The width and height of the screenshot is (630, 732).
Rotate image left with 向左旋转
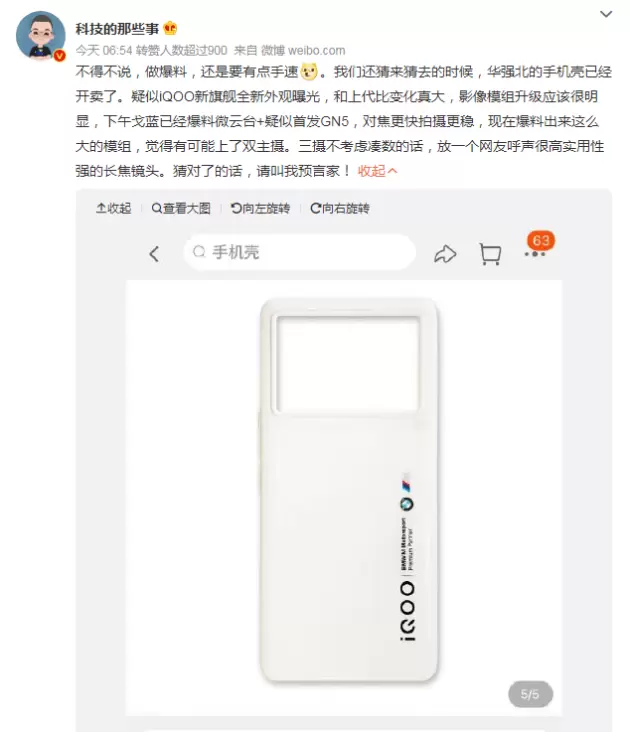260,208
